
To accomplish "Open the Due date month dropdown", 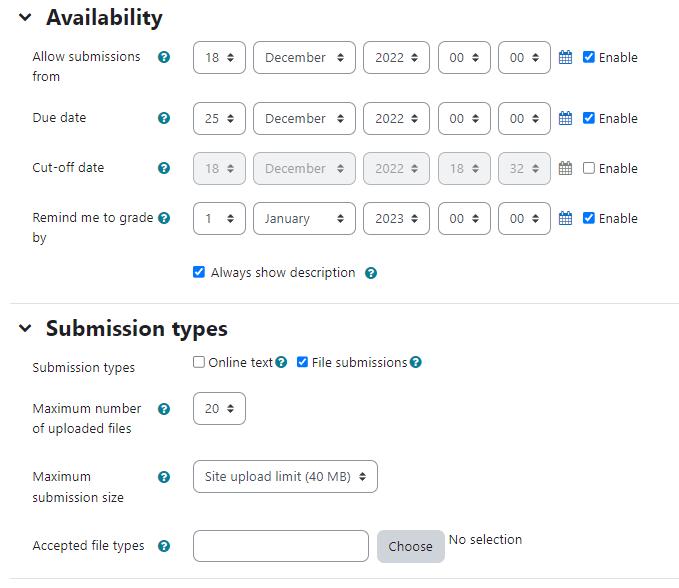I will click(304, 118).
